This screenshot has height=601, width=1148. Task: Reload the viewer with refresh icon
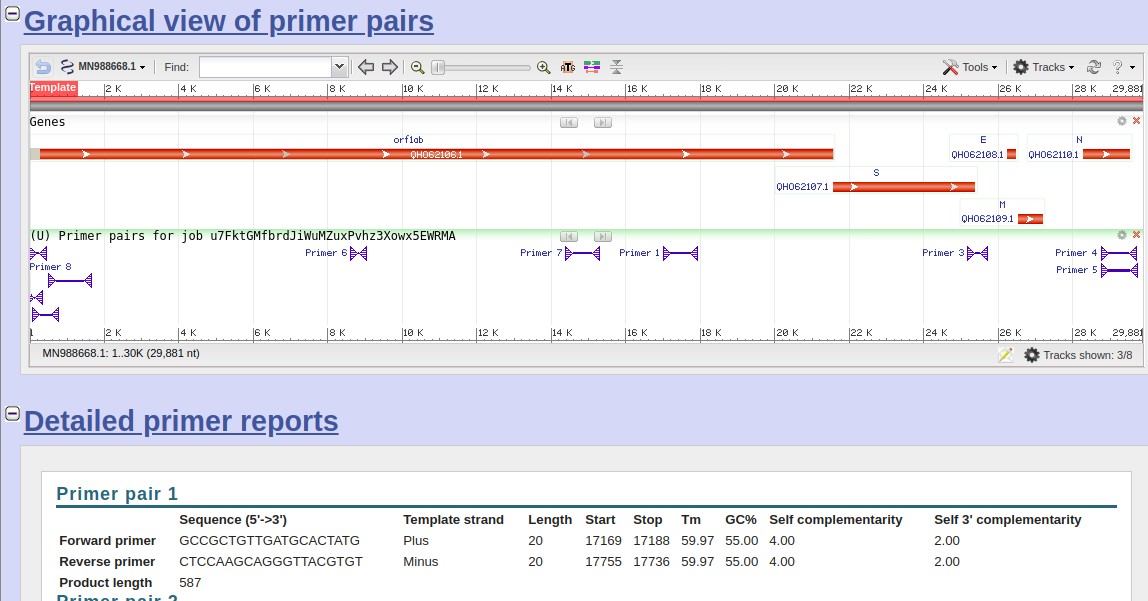point(1094,67)
